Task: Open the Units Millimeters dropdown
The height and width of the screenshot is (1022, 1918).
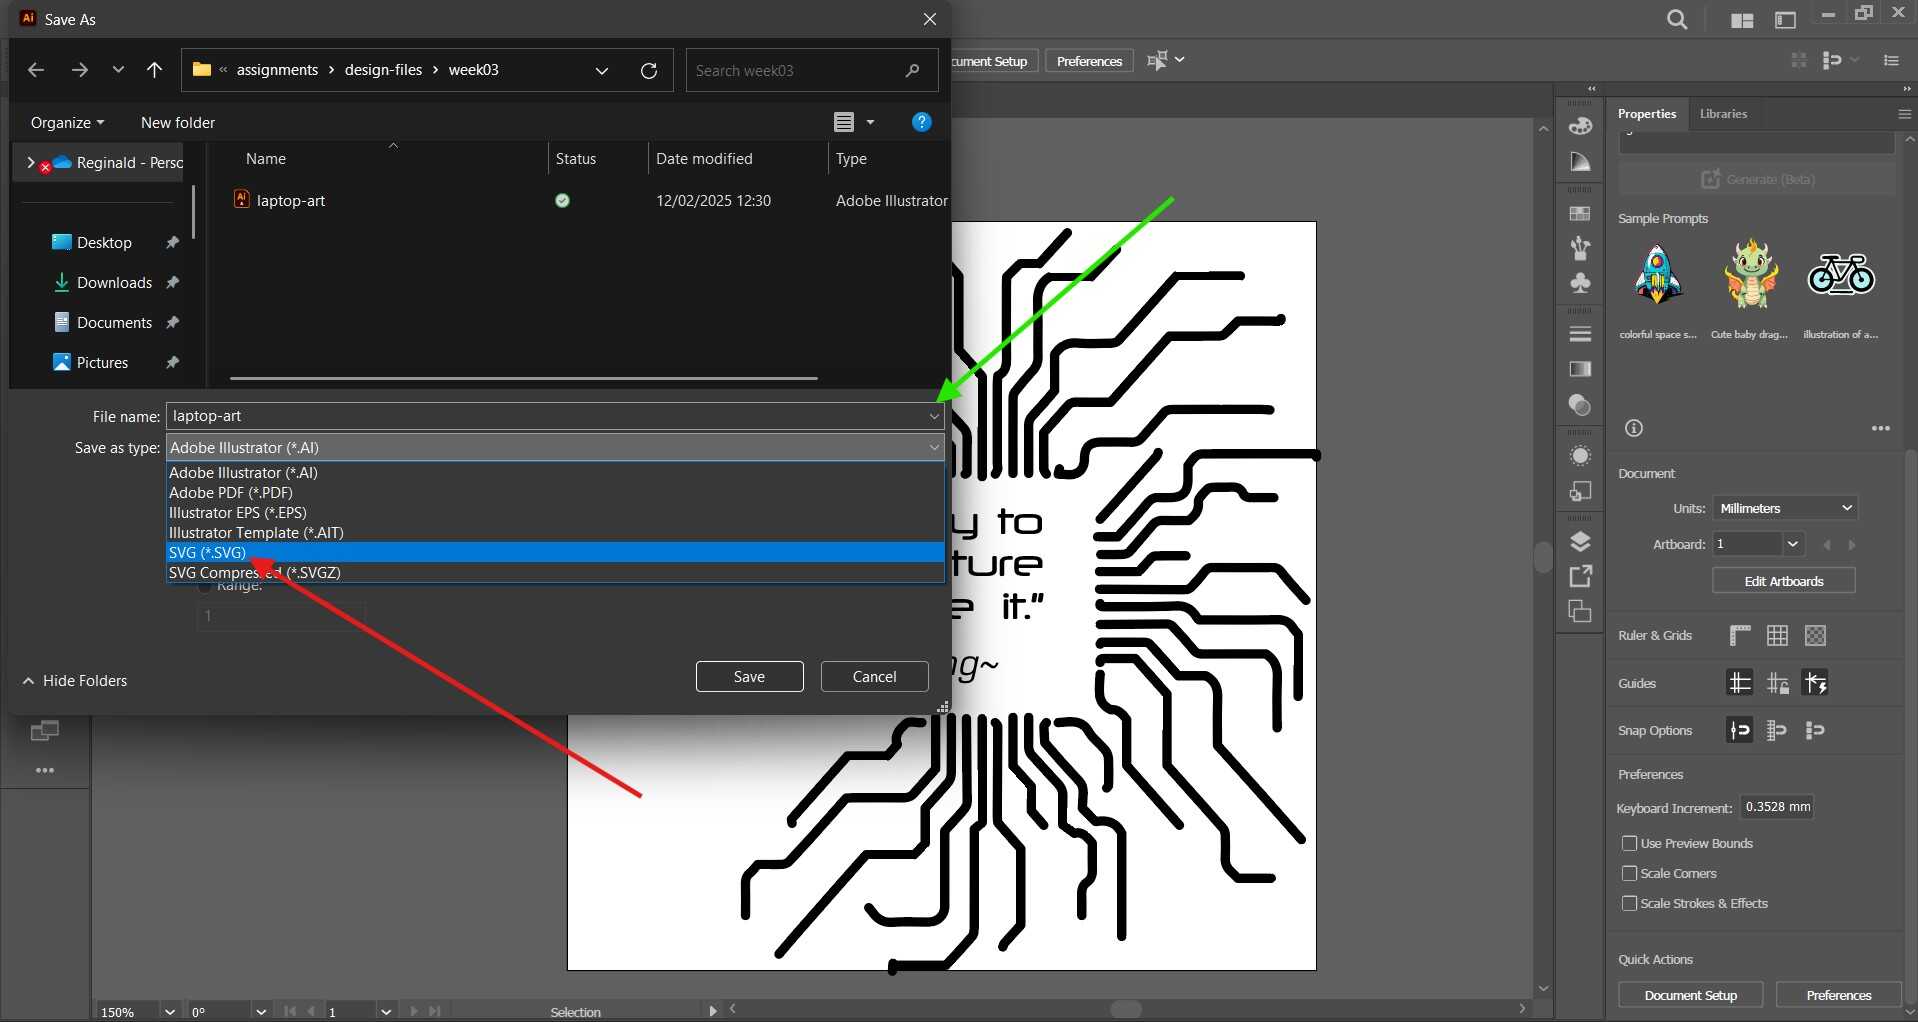Action: pos(1785,508)
